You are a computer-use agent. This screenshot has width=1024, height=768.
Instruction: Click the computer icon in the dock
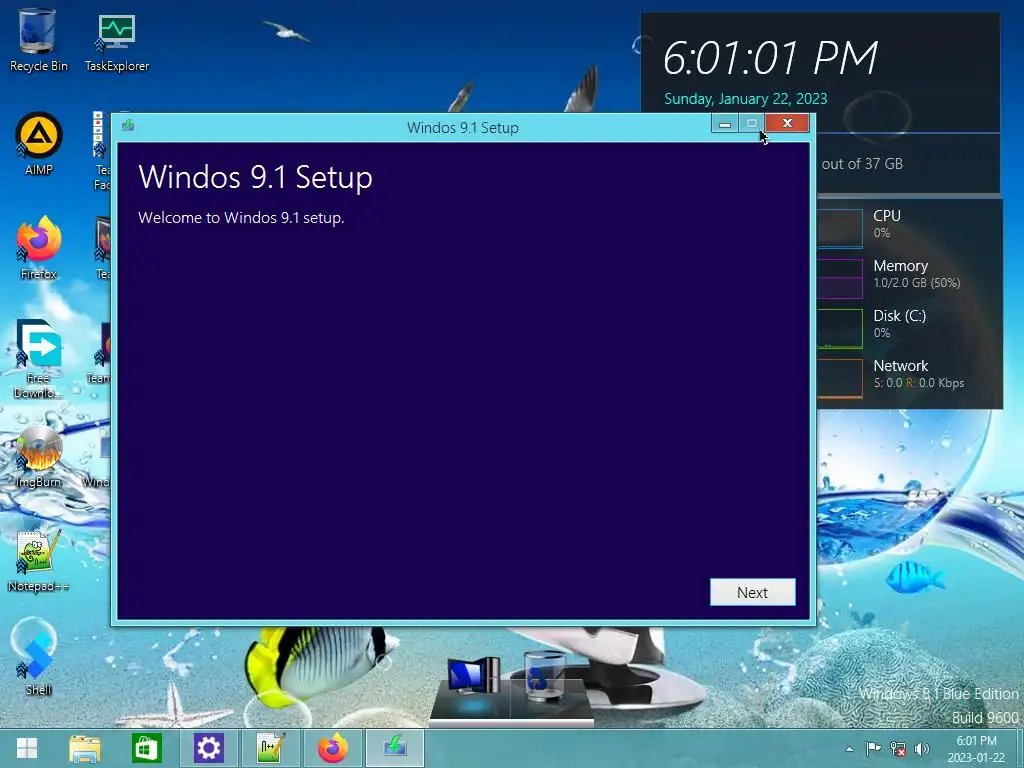tap(474, 676)
